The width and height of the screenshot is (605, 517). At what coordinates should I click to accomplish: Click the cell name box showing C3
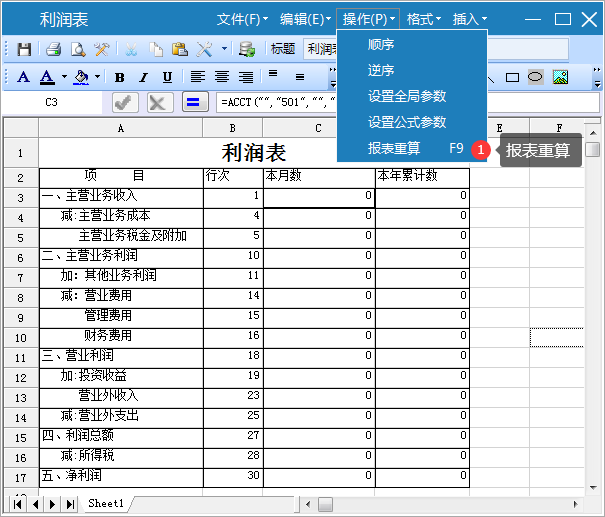52,102
